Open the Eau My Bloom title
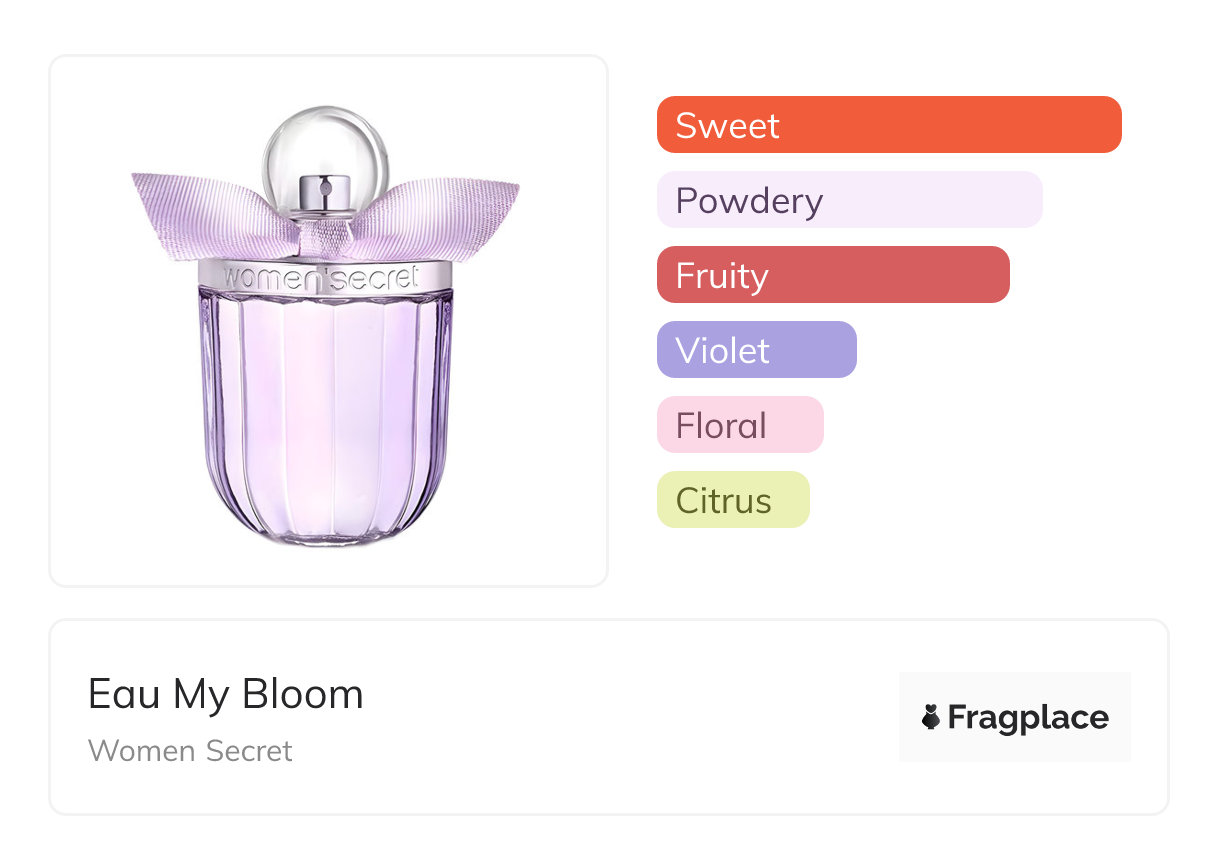This screenshot has height=864, width=1218. pos(226,694)
